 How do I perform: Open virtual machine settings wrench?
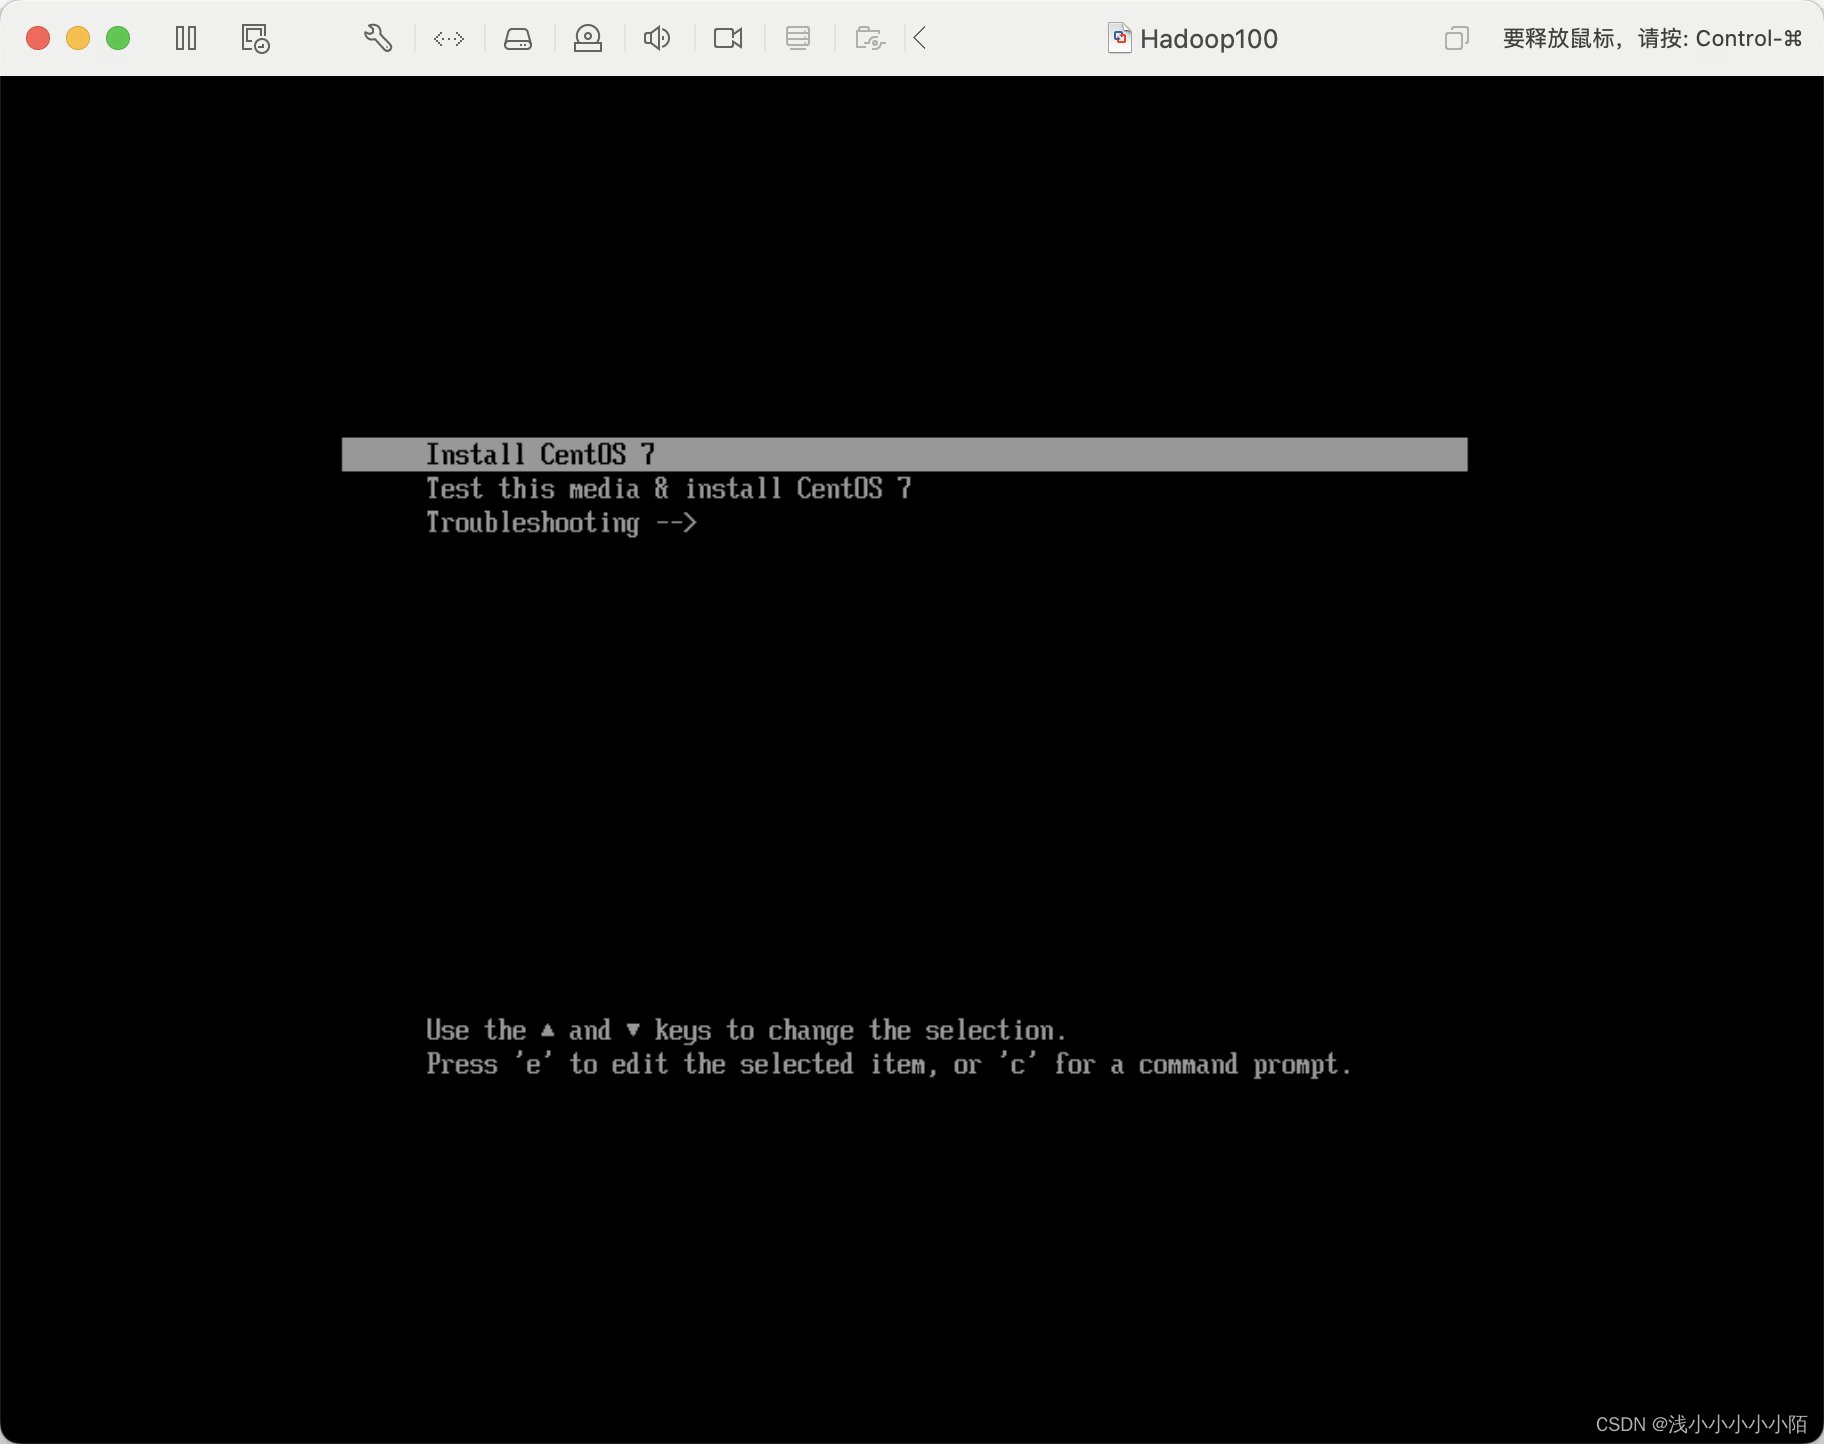pyautogui.click(x=378, y=39)
